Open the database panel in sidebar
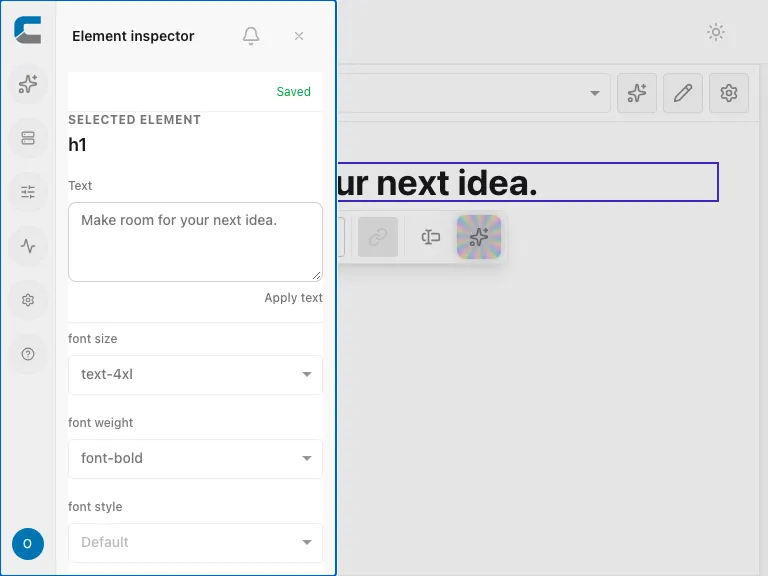The image size is (768, 576). point(28,138)
